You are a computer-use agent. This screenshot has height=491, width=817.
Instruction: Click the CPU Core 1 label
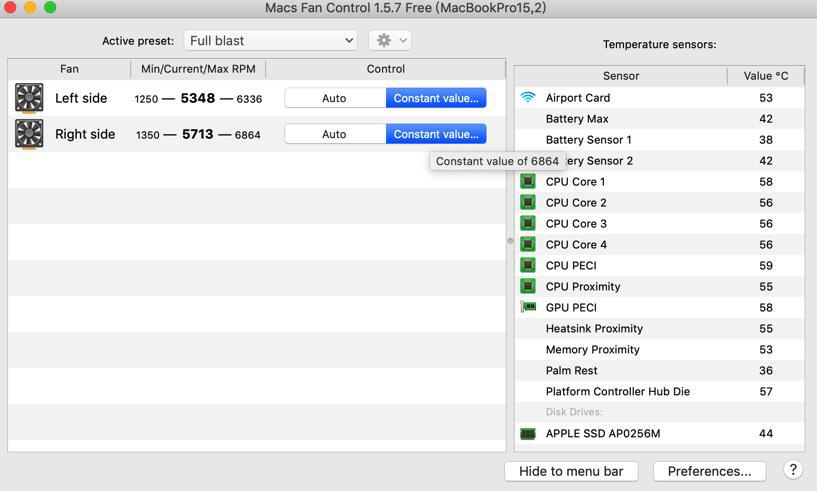coord(575,181)
